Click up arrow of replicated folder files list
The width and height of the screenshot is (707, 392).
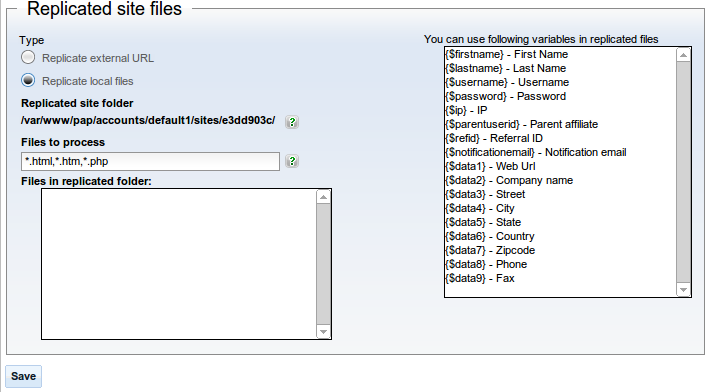(323, 197)
